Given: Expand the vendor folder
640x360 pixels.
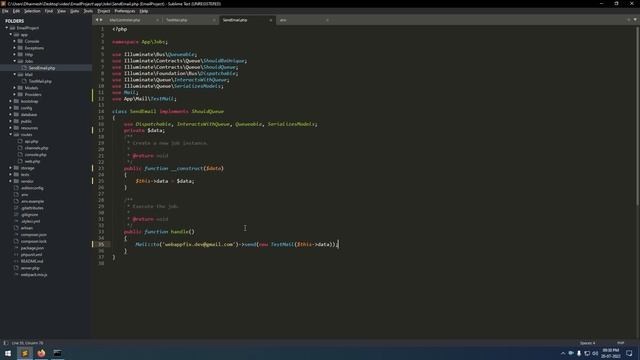Looking at the screenshot, I should [11, 181].
